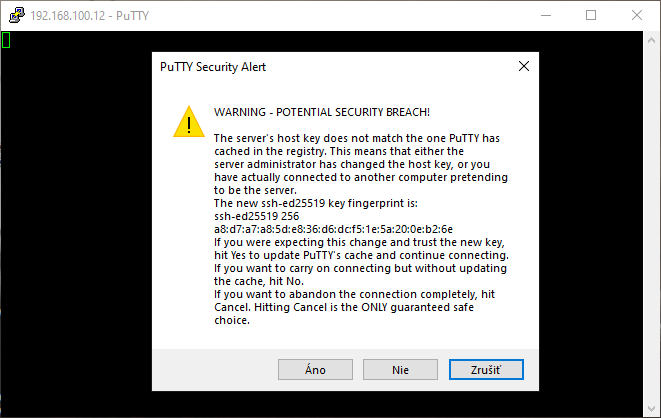Open the PuTTY system menu icon
The image size is (661, 418).
coord(17,15)
